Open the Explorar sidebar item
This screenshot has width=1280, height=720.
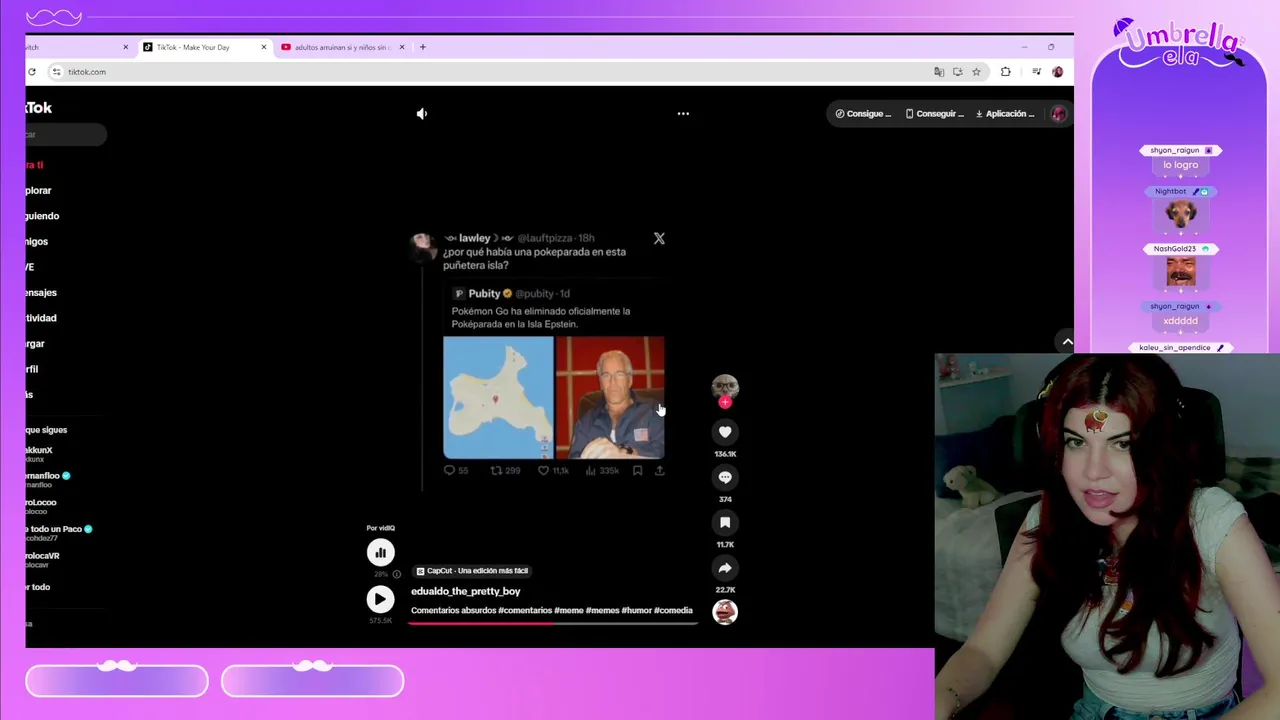[x=39, y=190]
